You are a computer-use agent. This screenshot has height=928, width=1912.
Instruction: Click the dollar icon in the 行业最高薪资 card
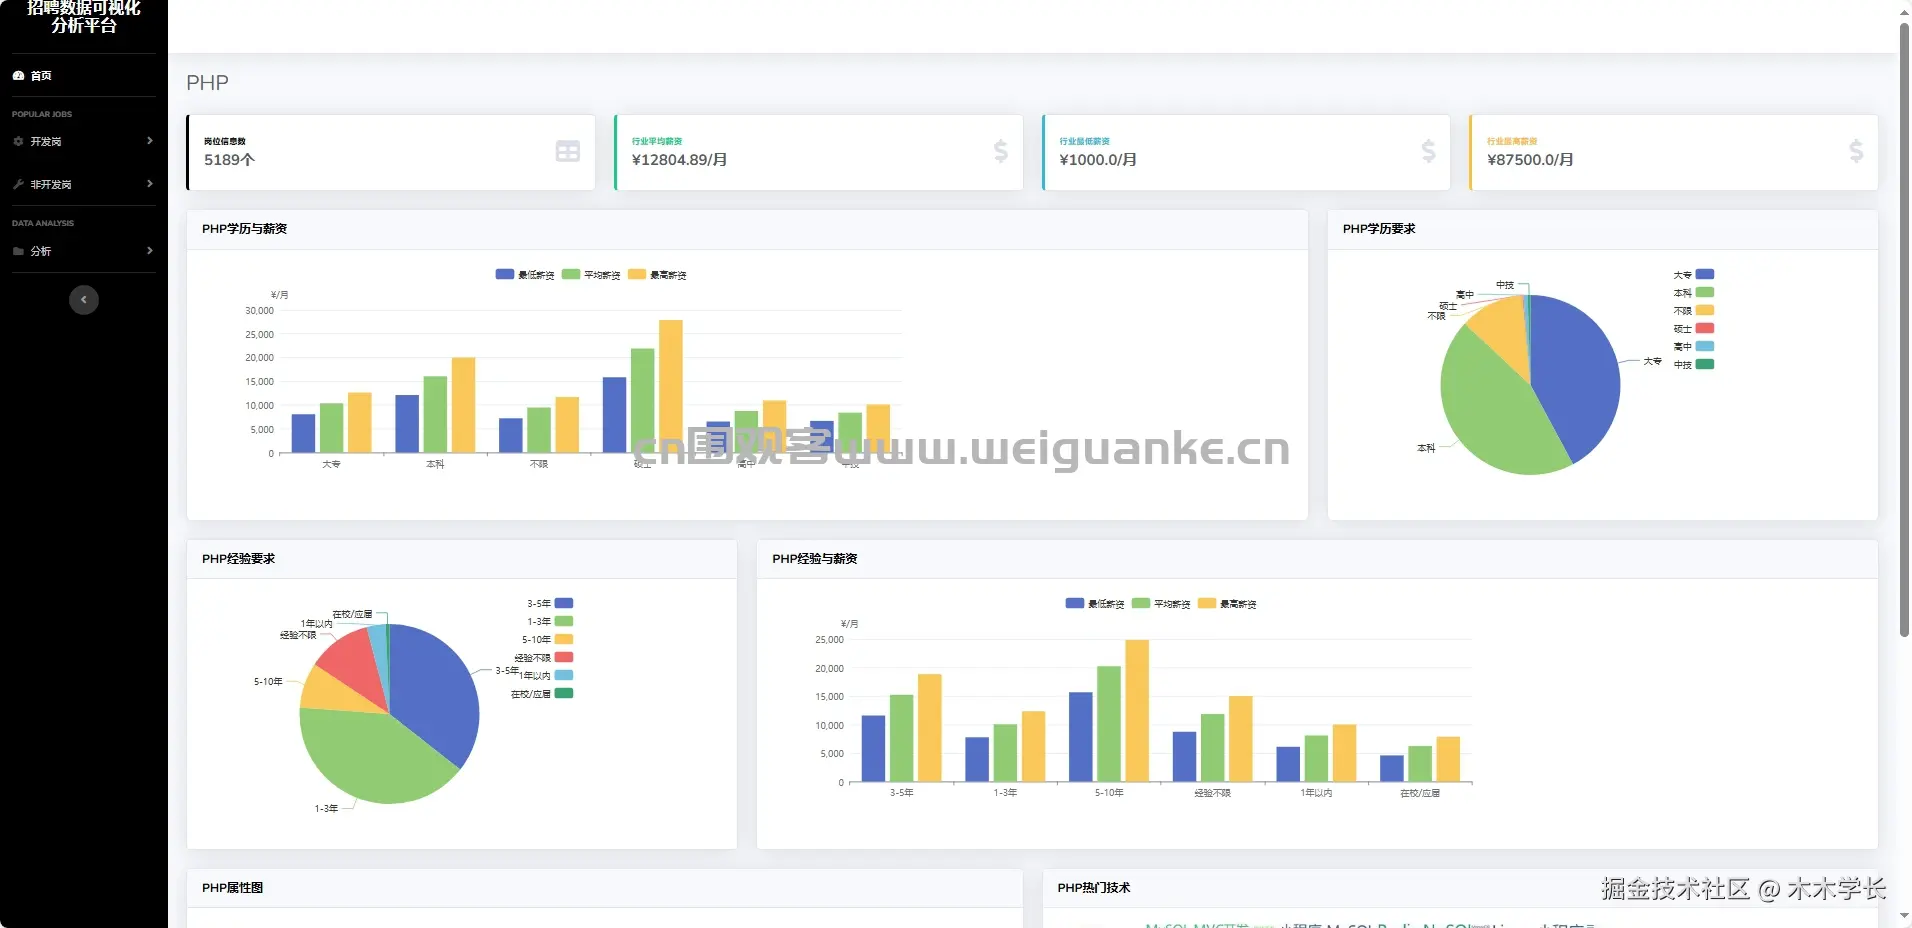click(x=1857, y=151)
